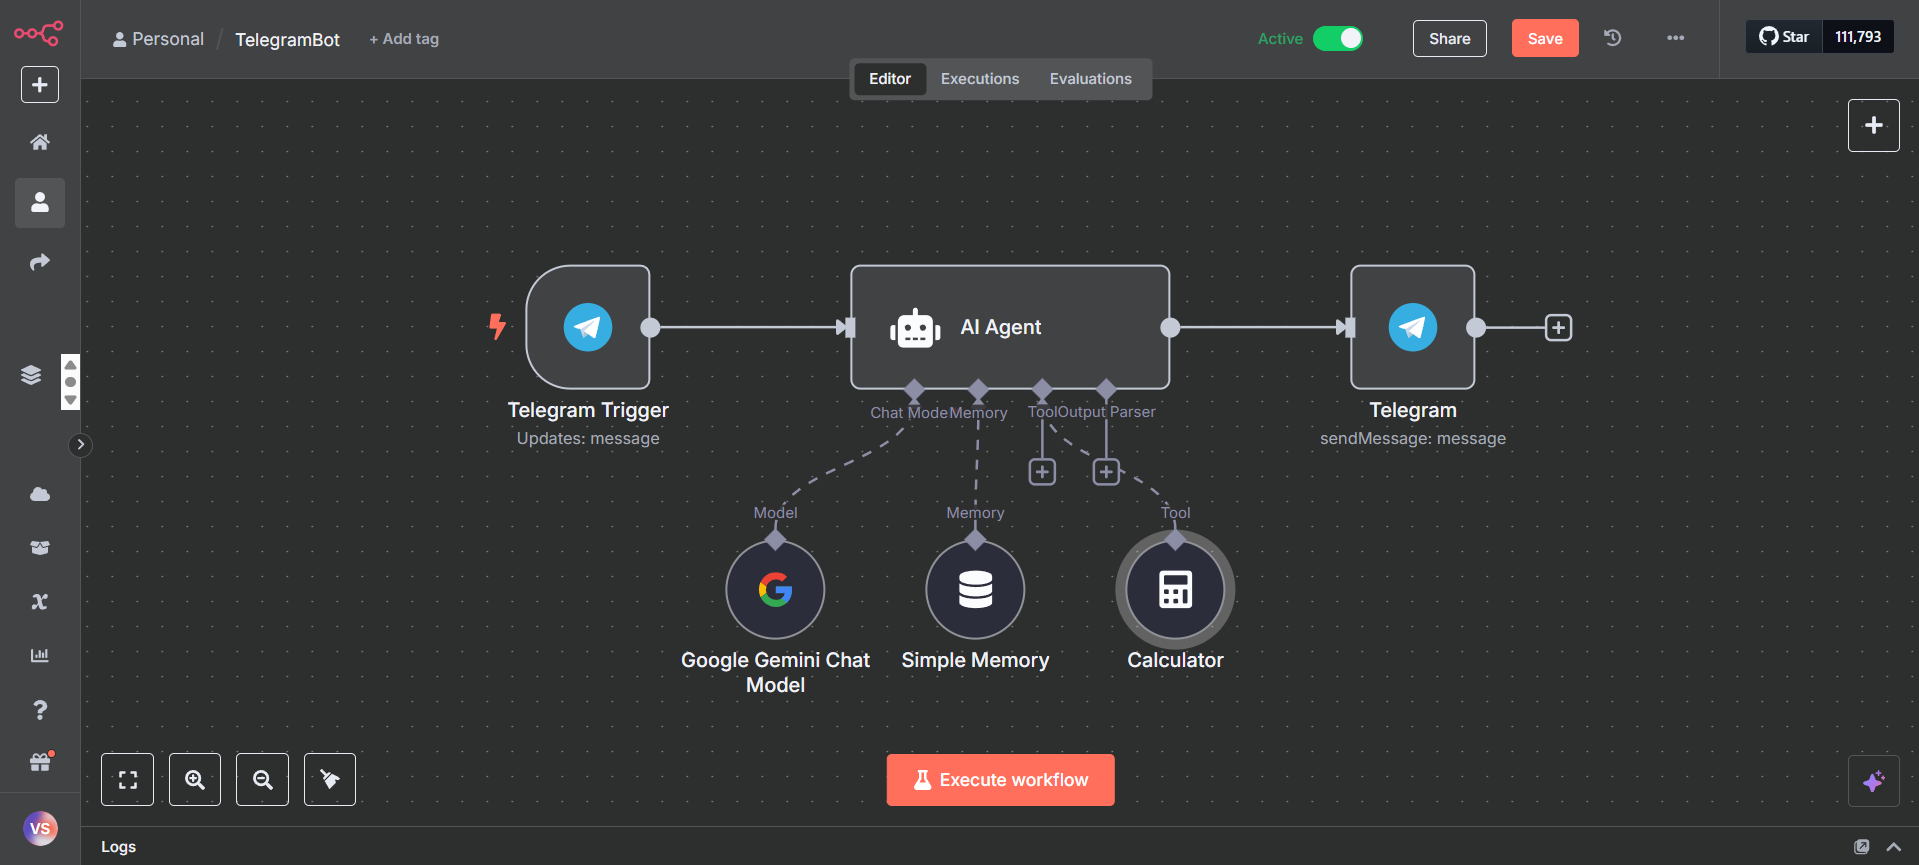Open the variables icon in sidebar
Viewport: 1919px width, 865px height.
[x=40, y=602]
